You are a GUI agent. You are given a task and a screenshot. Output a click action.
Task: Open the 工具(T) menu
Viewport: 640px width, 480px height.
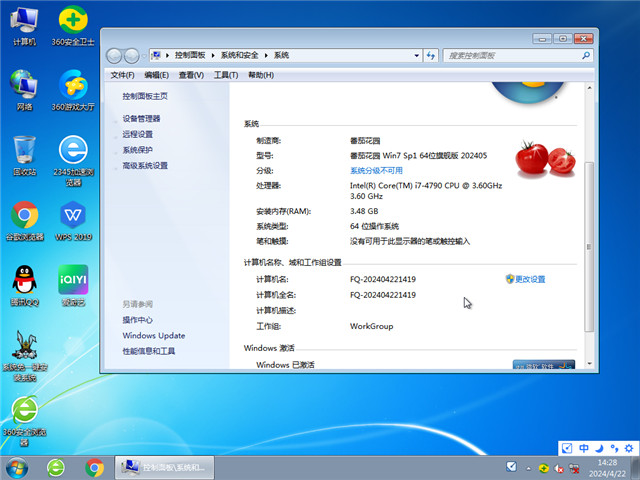point(226,75)
